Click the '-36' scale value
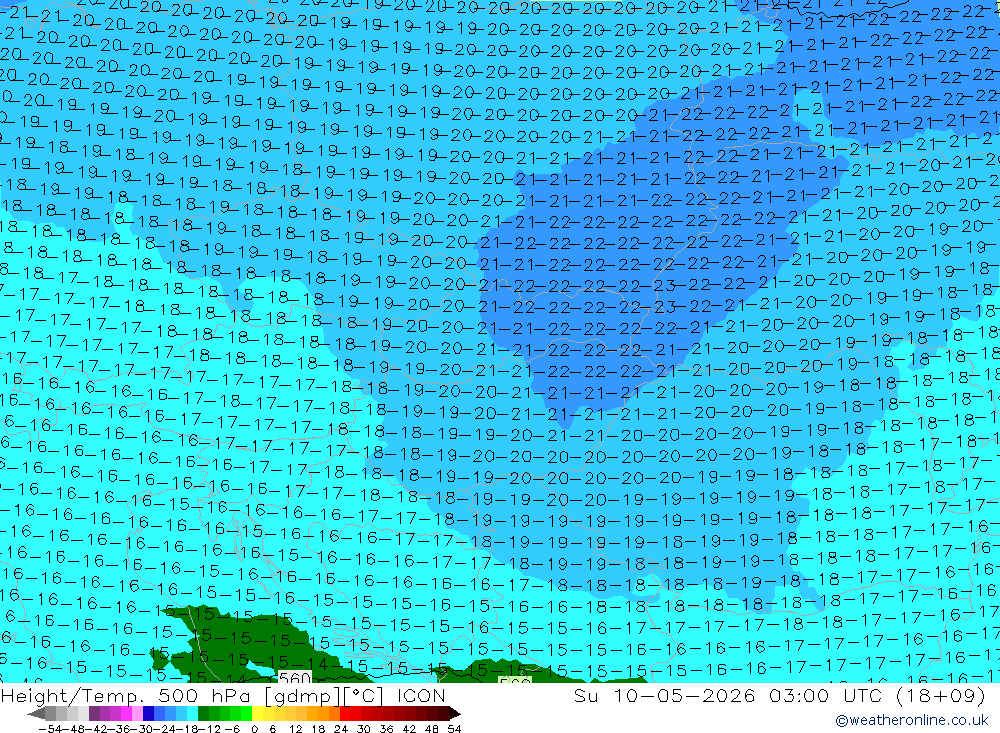This screenshot has height=733, width=1000. click(x=119, y=729)
